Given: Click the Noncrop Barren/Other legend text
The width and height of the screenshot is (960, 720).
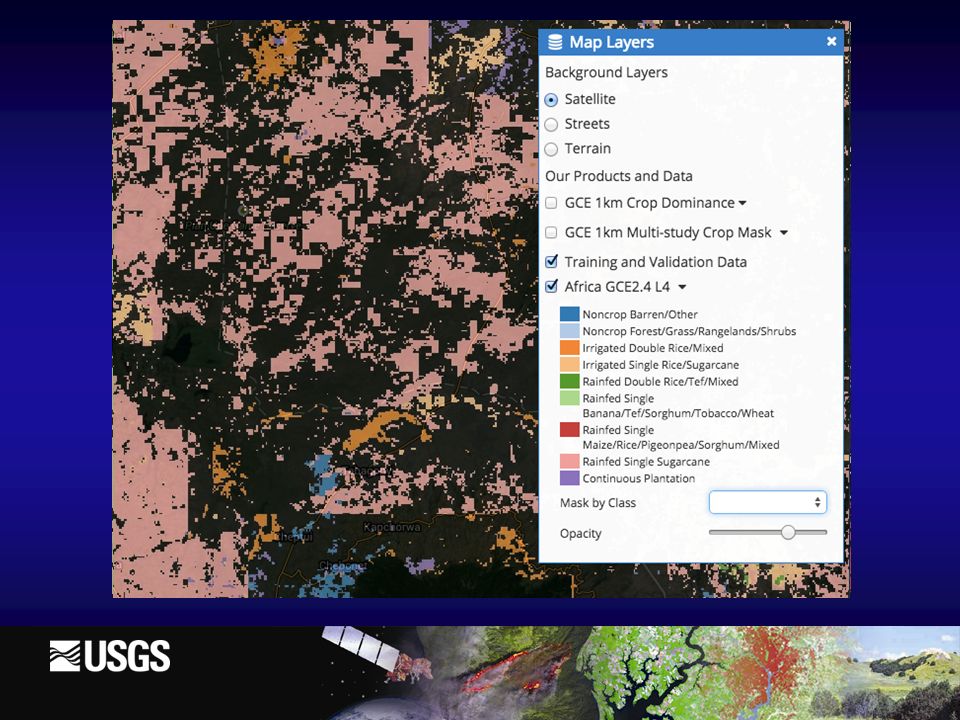Looking at the screenshot, I should [639, 315].
